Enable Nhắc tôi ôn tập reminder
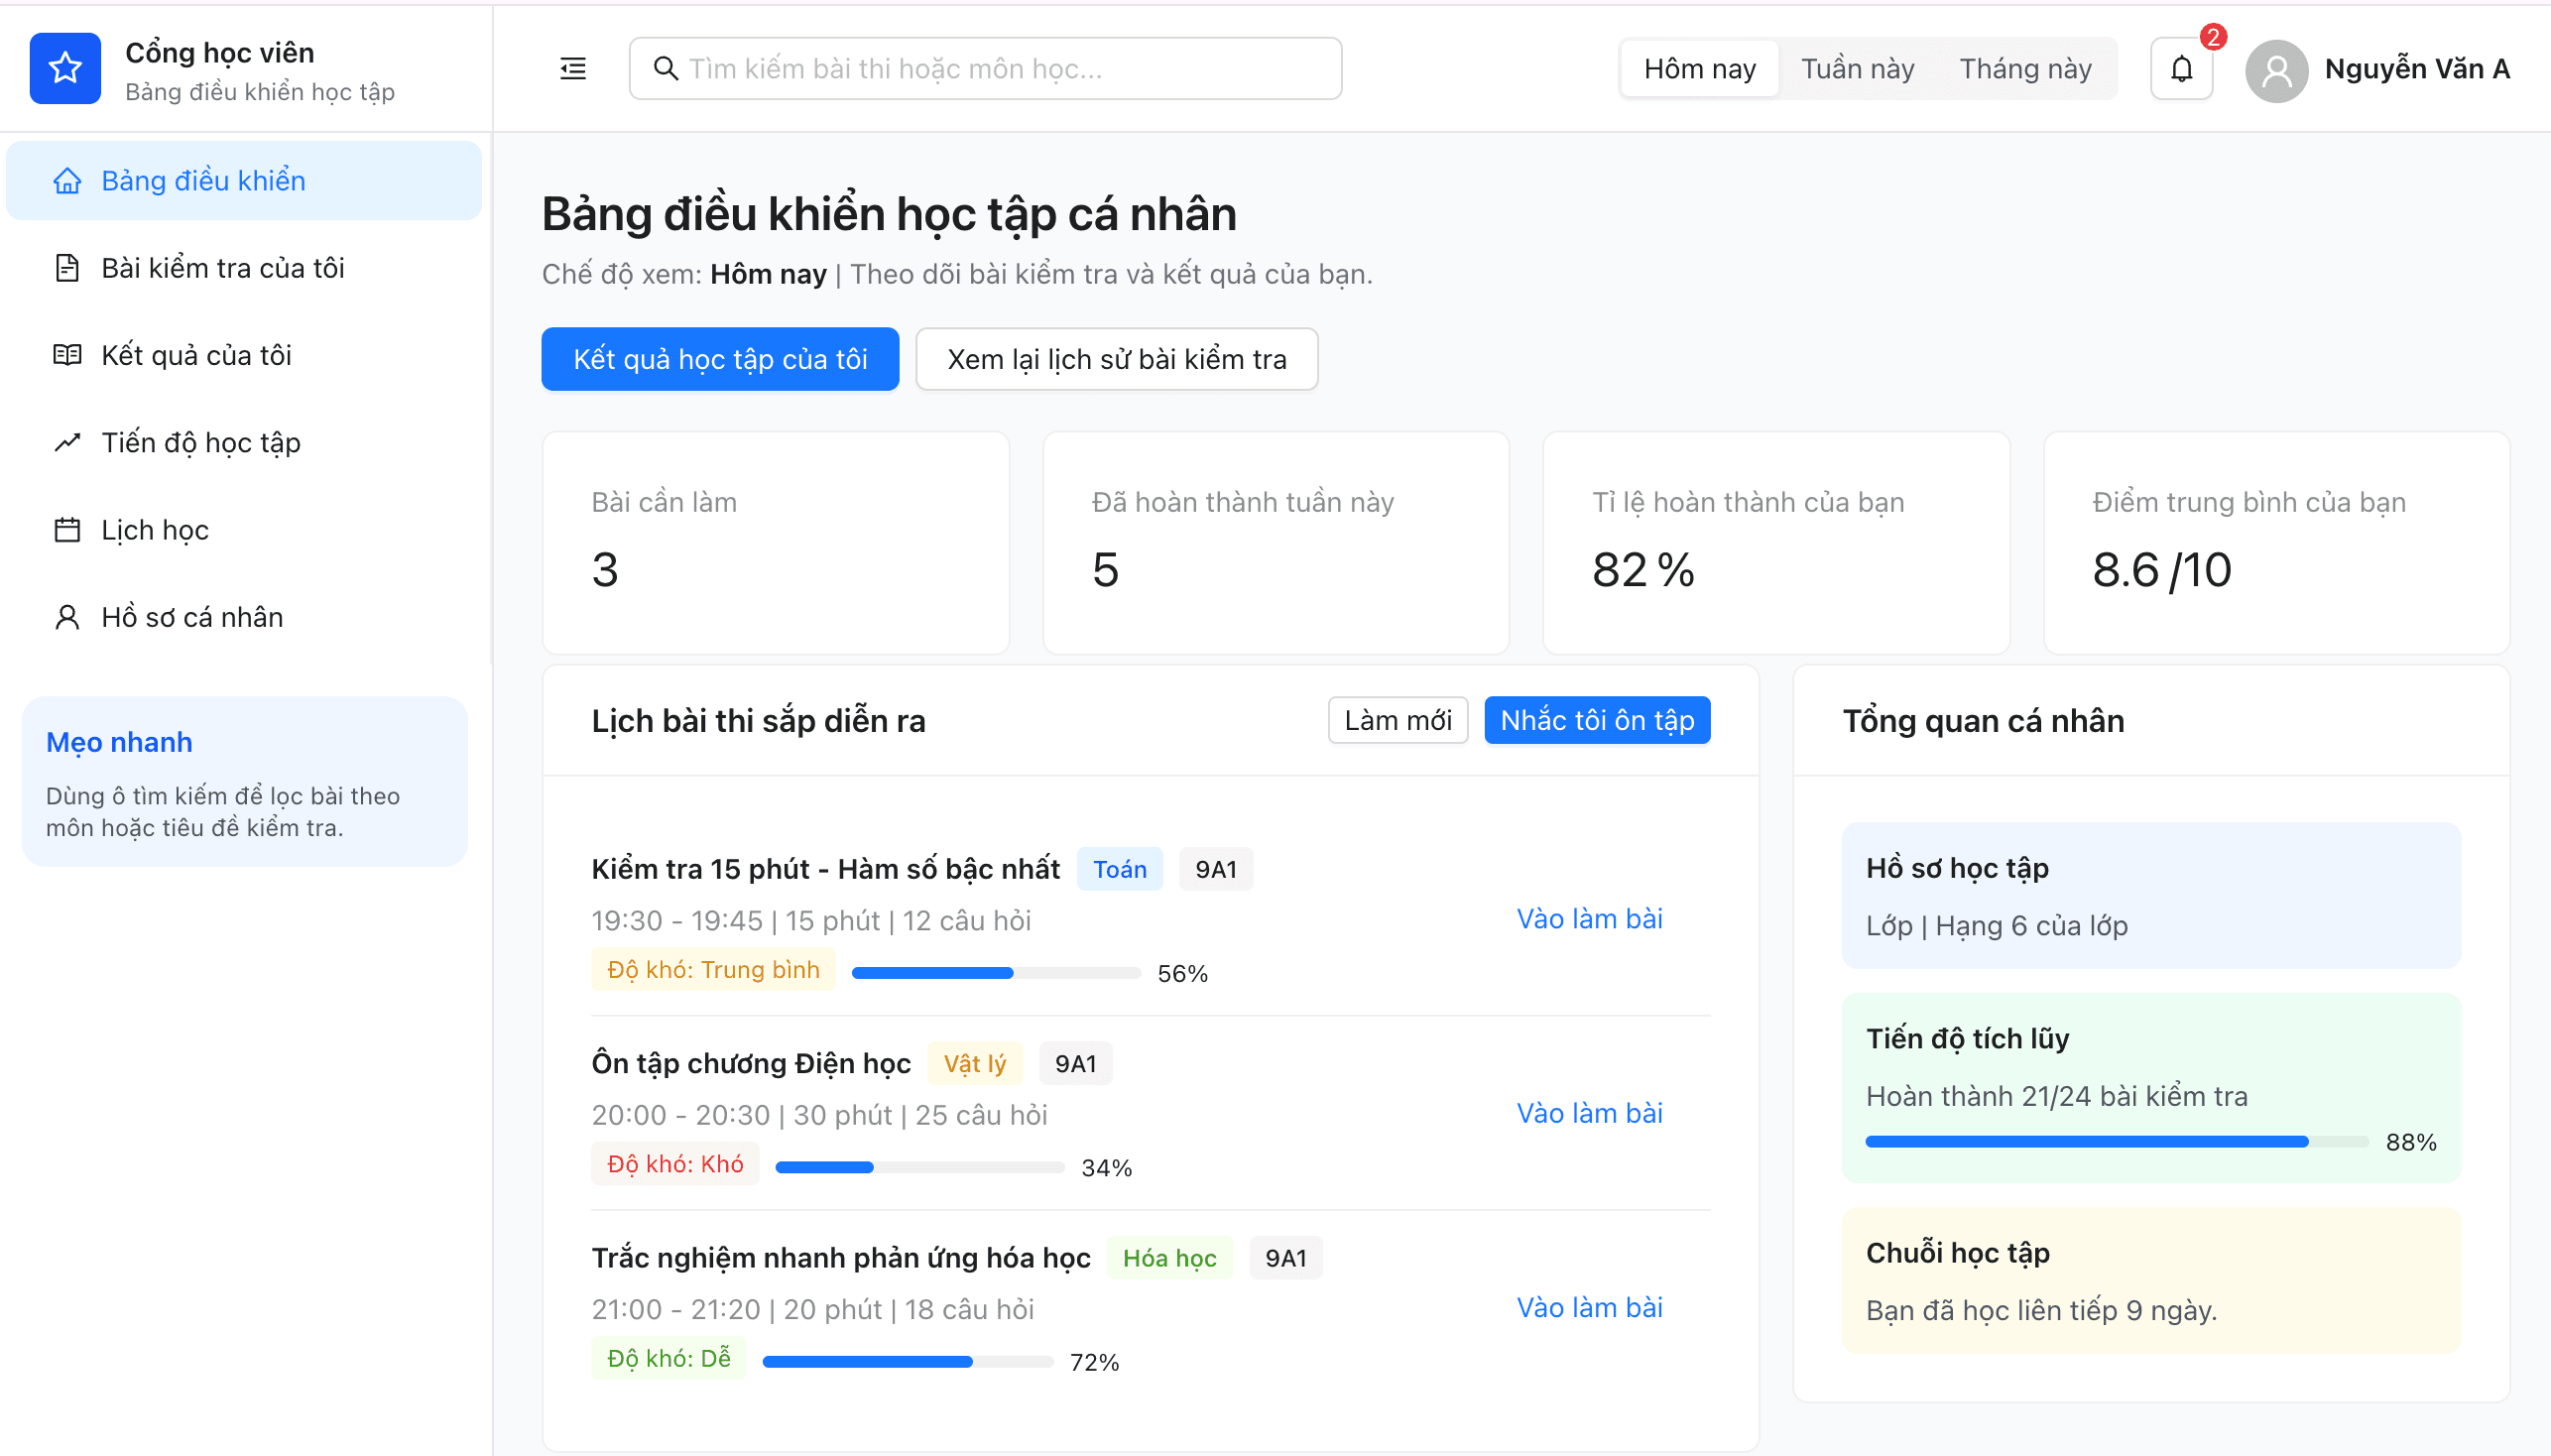The height and width of the screenshot is (1456, 2551). 1595,719
